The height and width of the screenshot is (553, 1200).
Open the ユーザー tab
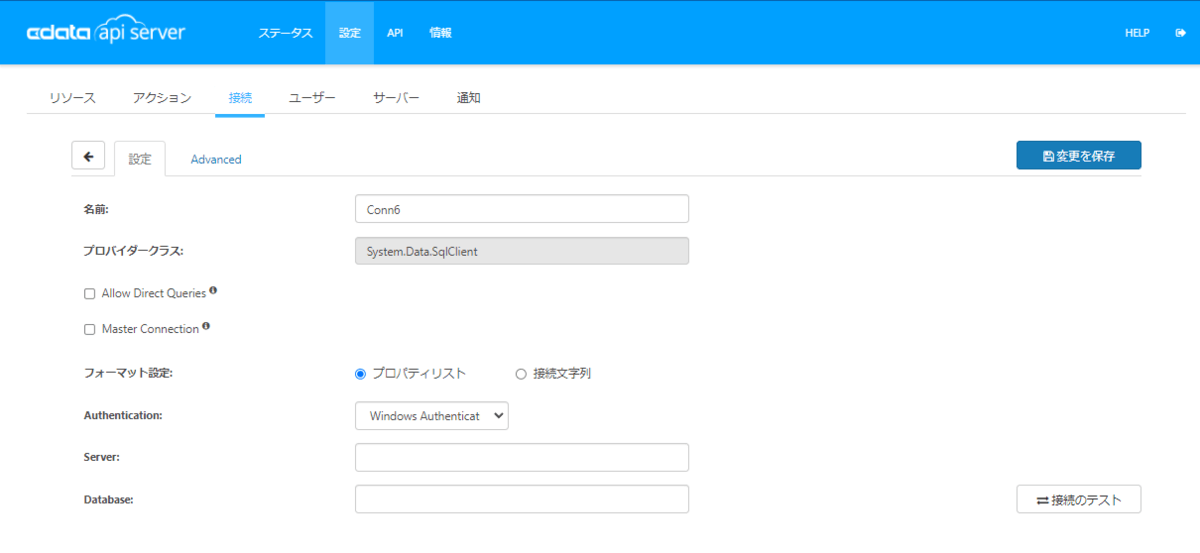click(312, 98)
